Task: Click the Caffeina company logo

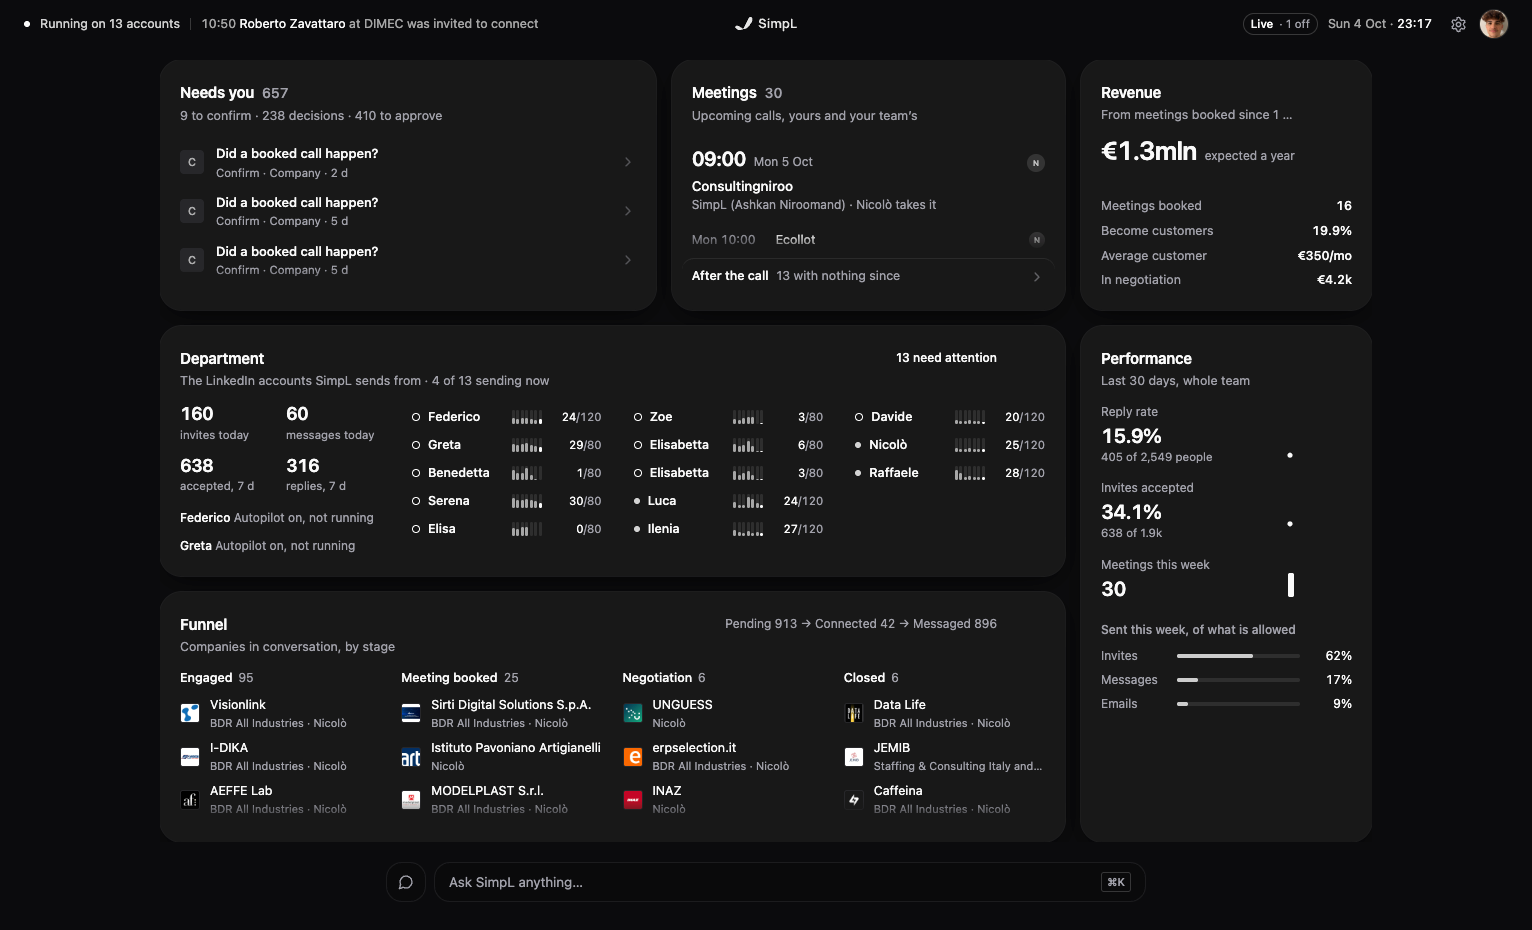Action: coord(854,800)
